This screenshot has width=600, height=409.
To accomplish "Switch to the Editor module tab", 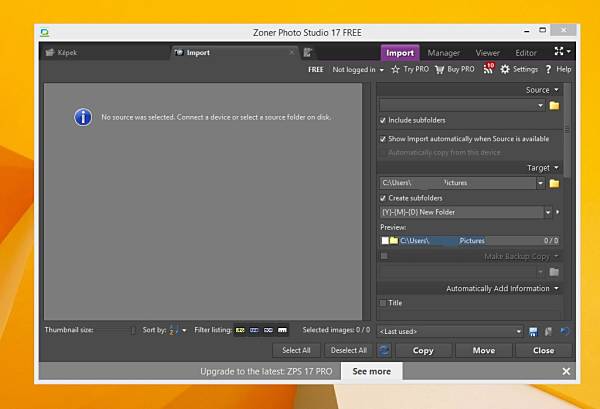I will (526, 53).
